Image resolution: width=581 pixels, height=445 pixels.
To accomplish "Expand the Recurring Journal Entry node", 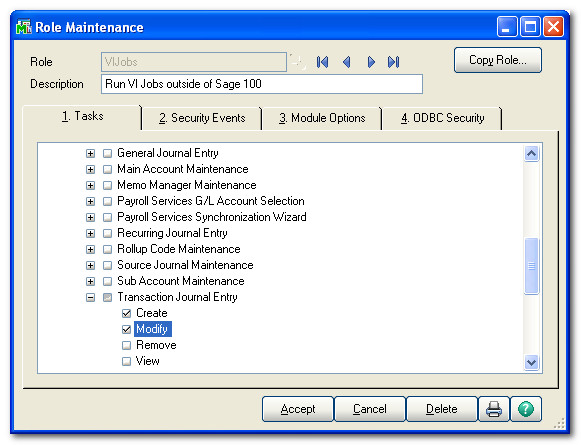I will (x=90, y=233).
